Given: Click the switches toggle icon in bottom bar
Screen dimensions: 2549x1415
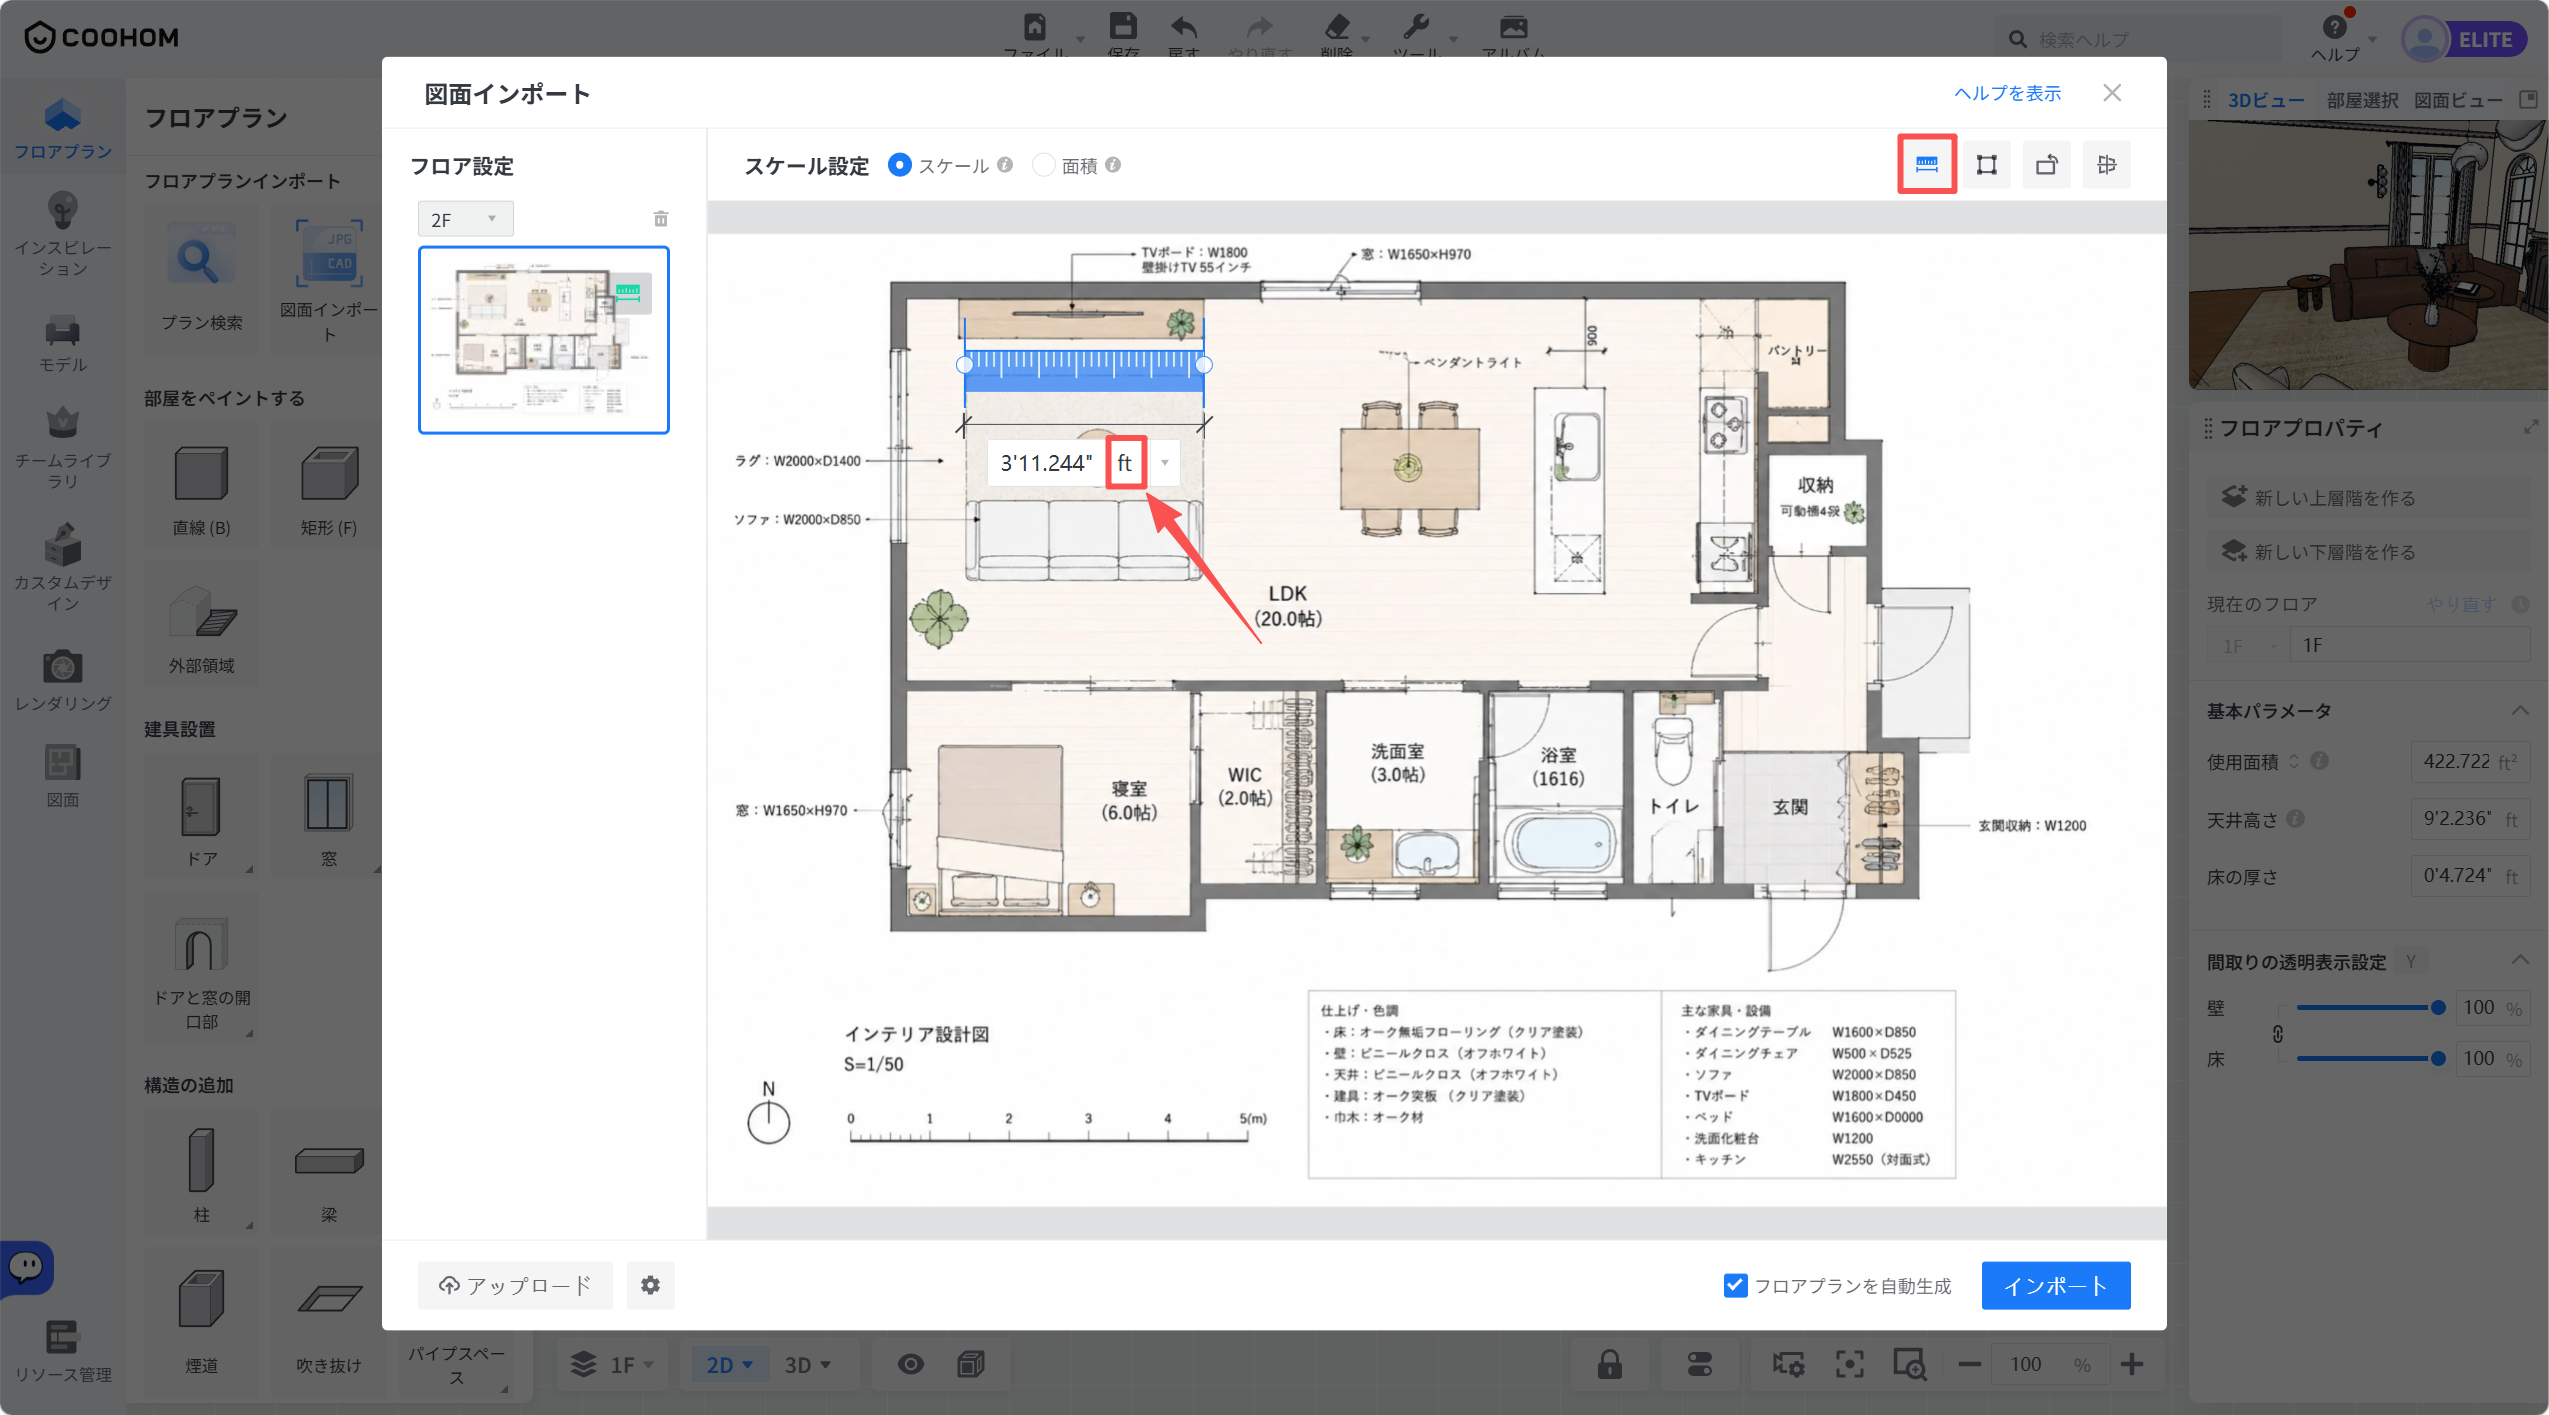Looking at the screenshot, I should point(1699,1364).
